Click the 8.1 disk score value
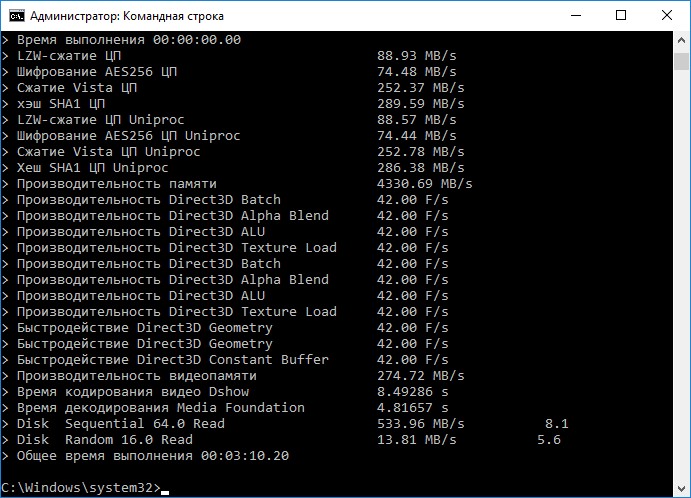 557,424
